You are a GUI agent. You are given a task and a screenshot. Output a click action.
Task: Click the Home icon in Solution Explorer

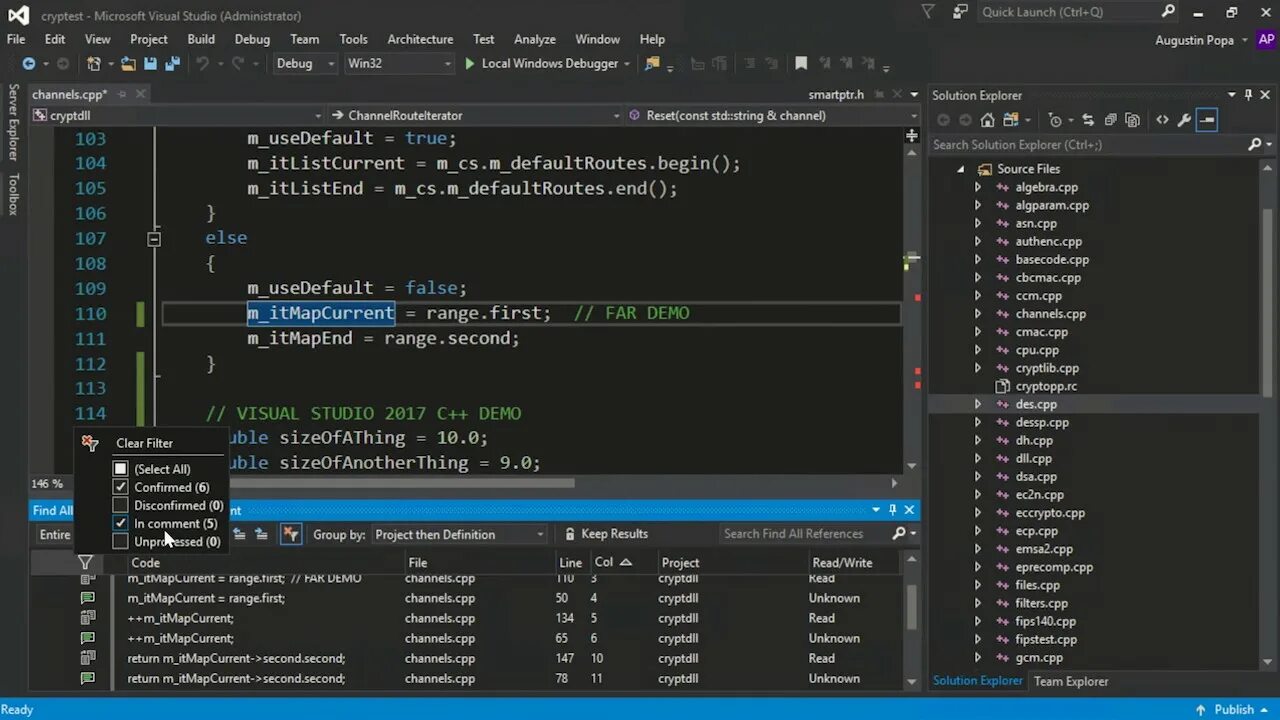point(987,120)
